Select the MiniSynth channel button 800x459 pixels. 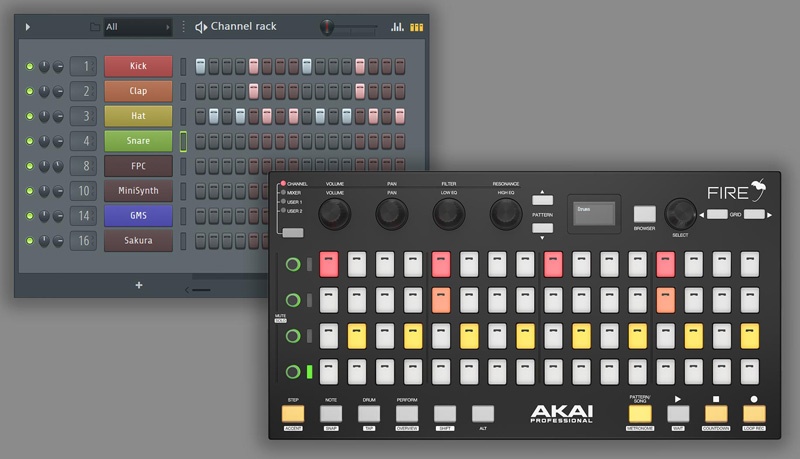[x=138, y=190]
